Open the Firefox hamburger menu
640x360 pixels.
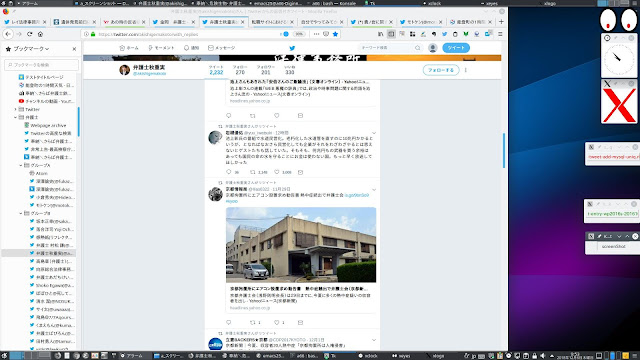pos(500,34)
